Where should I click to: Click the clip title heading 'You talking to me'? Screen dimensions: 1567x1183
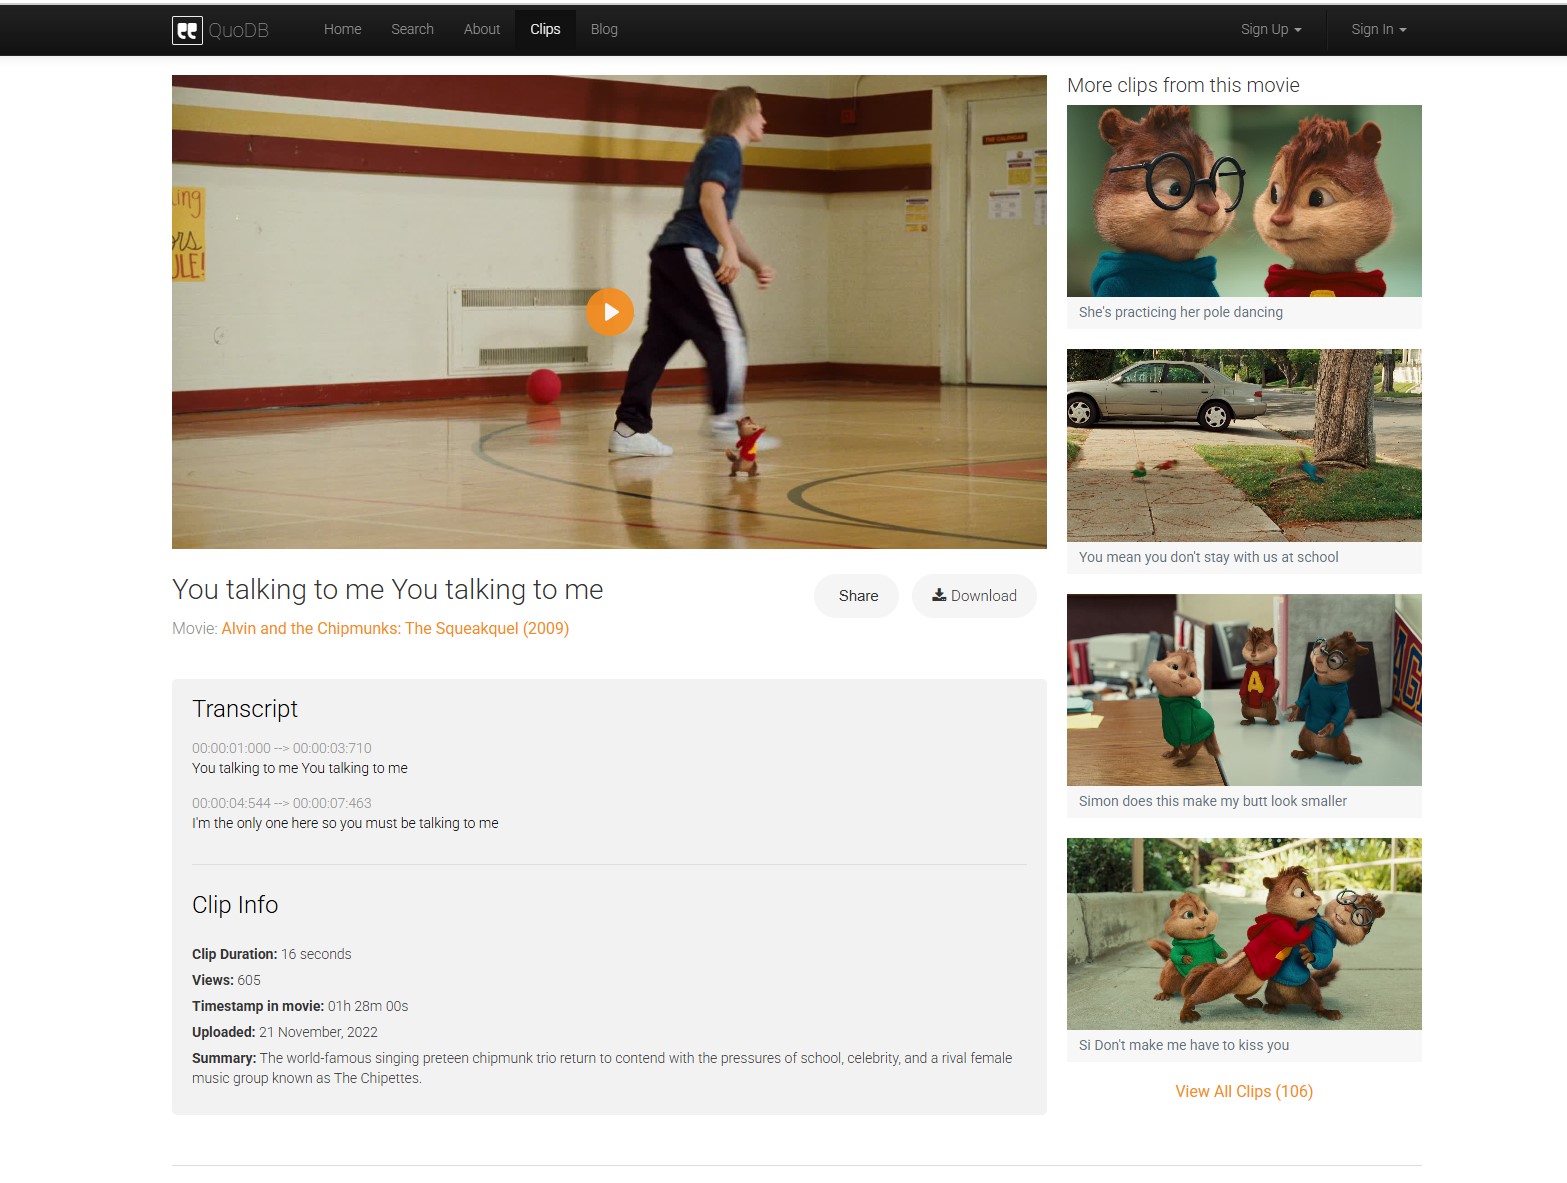click(388, 589)
